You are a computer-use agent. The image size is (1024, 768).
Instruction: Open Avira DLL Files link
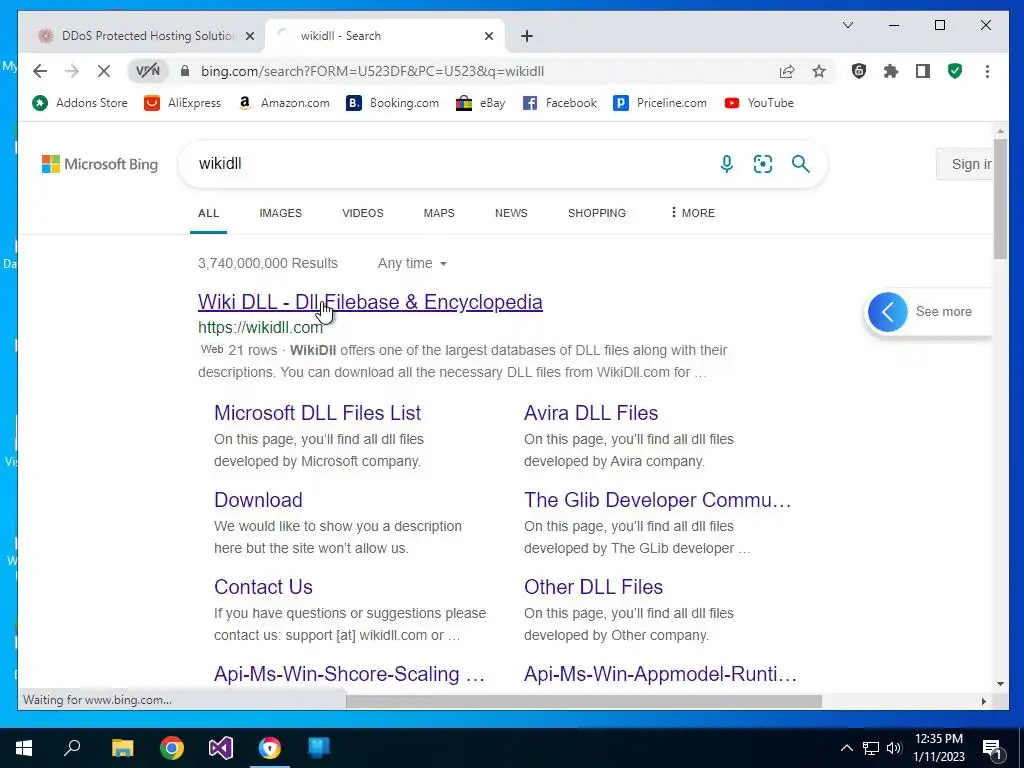590,413
